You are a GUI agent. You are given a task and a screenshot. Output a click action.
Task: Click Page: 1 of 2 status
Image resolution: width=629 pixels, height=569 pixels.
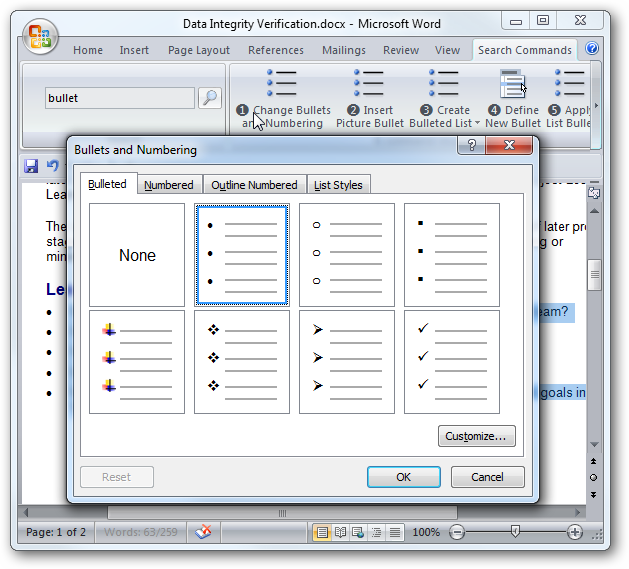[56, 532]
